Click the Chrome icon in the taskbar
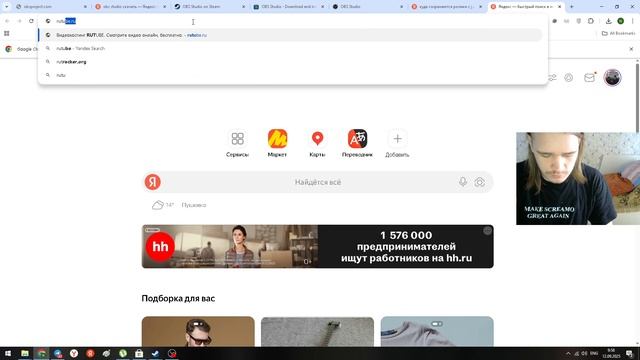 [42, 353]
